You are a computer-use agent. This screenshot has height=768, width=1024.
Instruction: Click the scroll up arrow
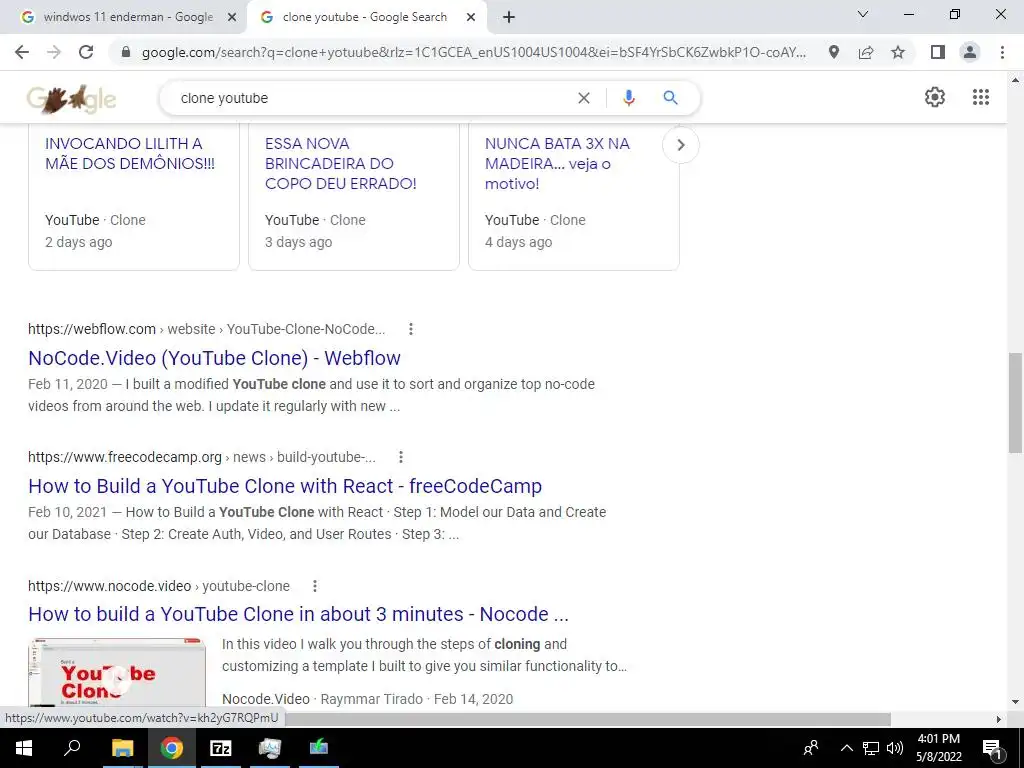(x=1015, y=80)
